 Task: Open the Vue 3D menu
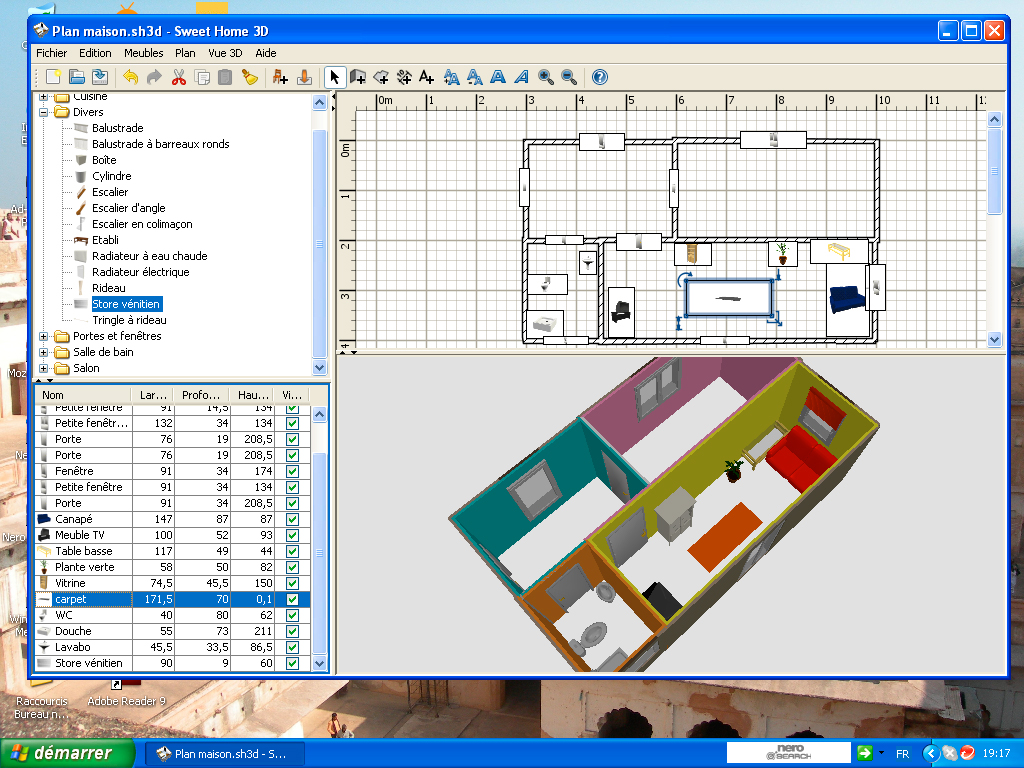(x=225, y=53)
